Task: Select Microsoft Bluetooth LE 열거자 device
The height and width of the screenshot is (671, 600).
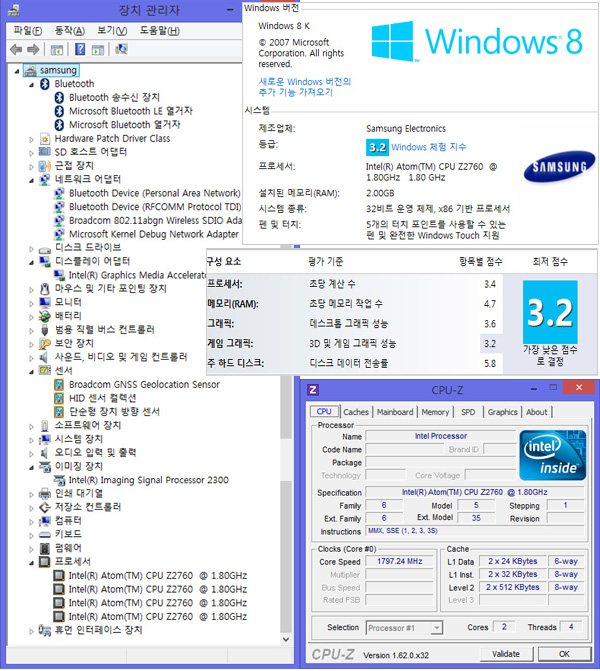Action: click(131, 111)
